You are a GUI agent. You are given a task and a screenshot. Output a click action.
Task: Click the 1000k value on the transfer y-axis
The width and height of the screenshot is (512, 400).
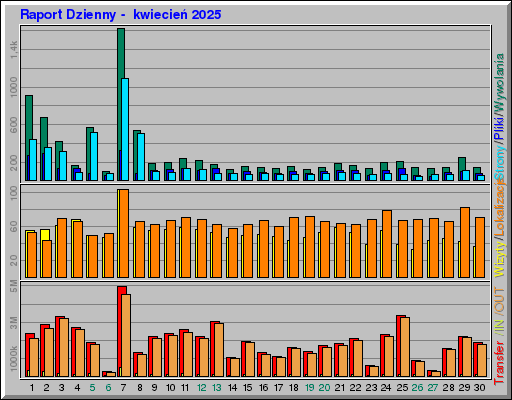click(13, 359)
